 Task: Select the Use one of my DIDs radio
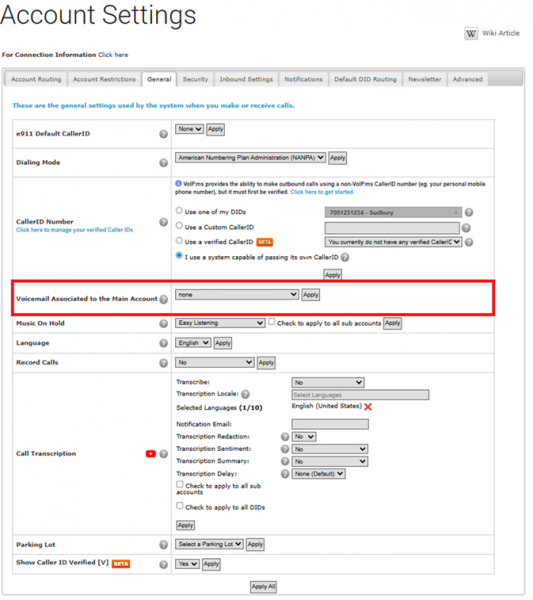point(179,210)
